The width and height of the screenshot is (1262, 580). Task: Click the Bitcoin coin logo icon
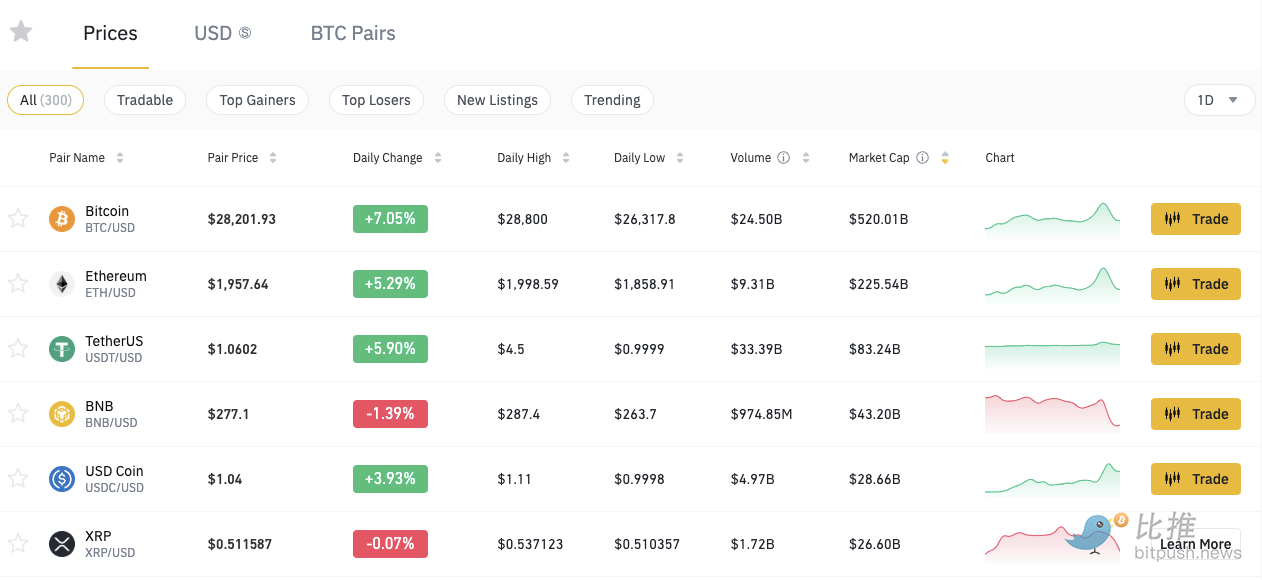(x=62, y=219)
